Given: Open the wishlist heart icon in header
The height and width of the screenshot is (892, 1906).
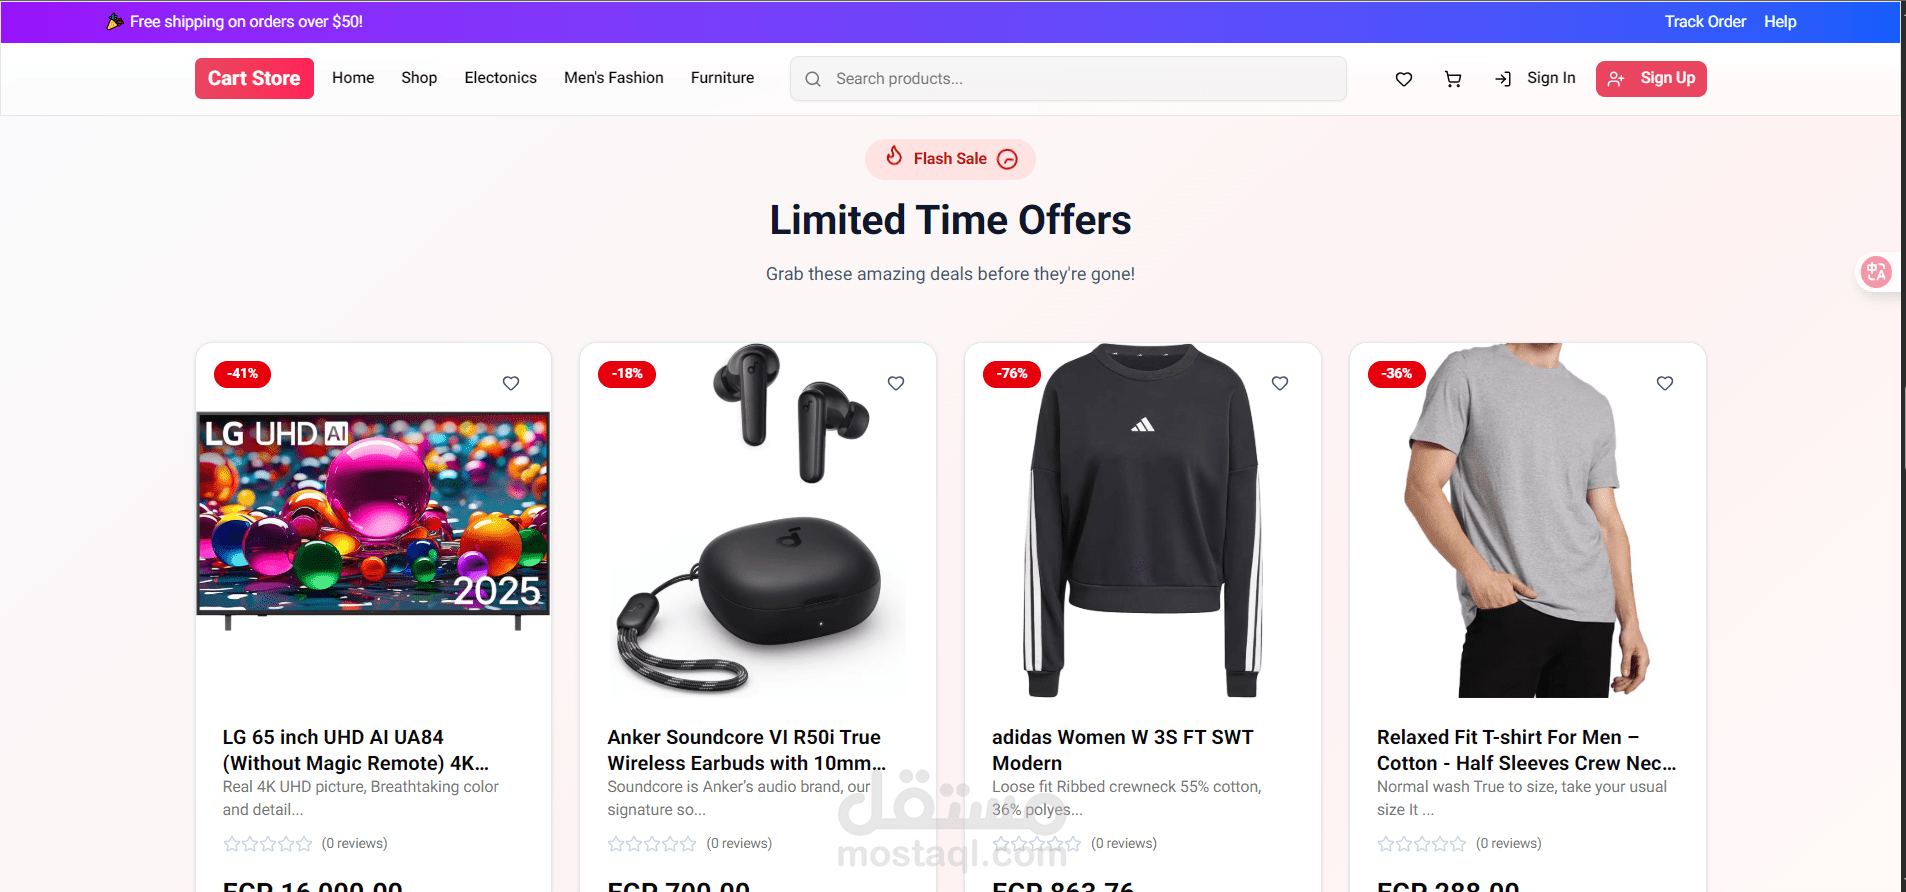Looking at the screenshot, I should (1404, 79).
